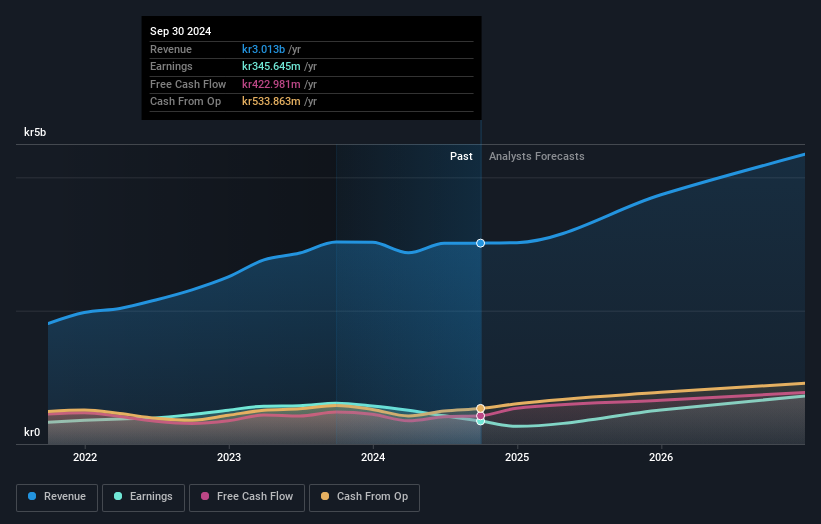
Task: Click the kr0 y-axis label
Action: (x=32, y=432)
